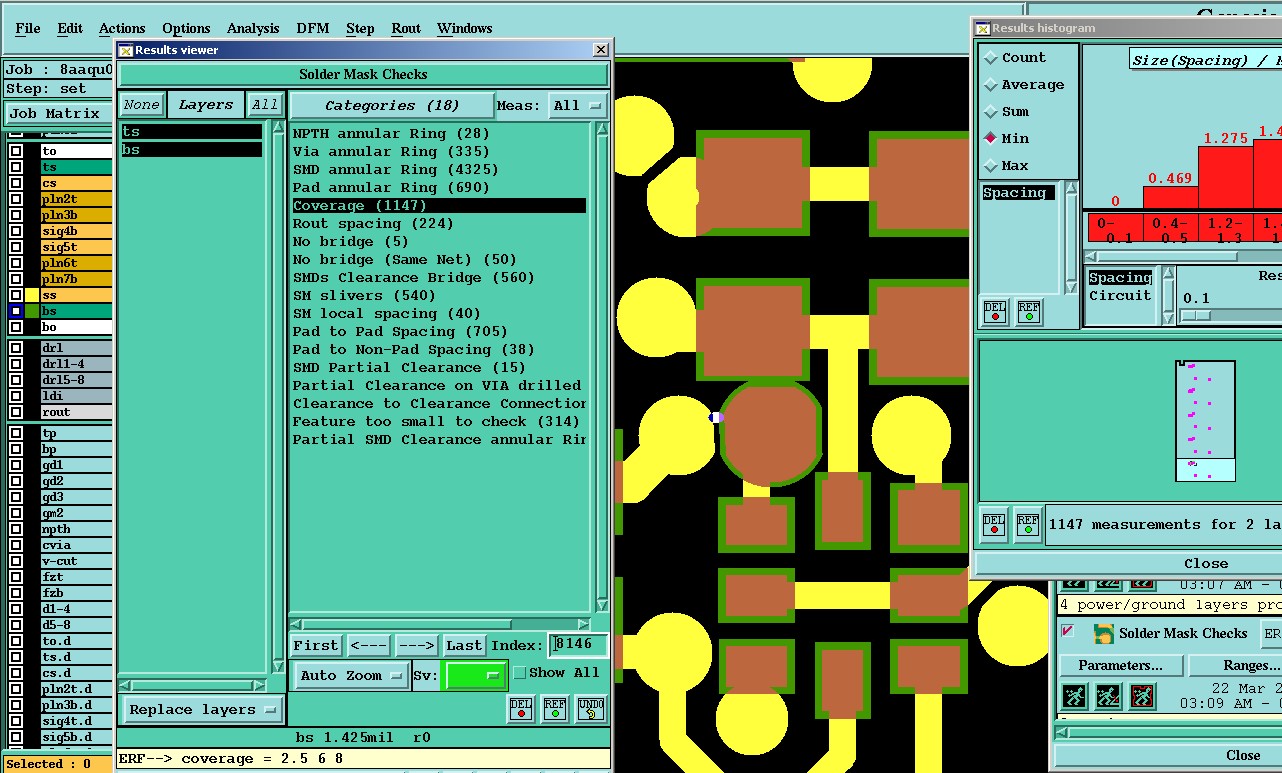Enable the Show All checkbox
The image size is (1282, 773).
[519, 673]
